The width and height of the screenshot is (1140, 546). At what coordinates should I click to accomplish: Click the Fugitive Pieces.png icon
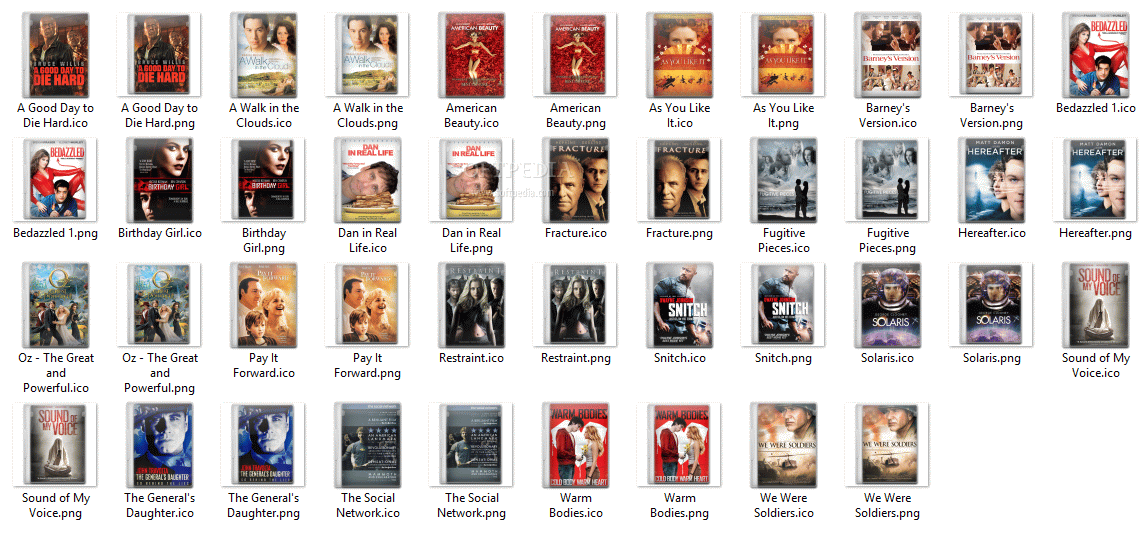point(888,180)
